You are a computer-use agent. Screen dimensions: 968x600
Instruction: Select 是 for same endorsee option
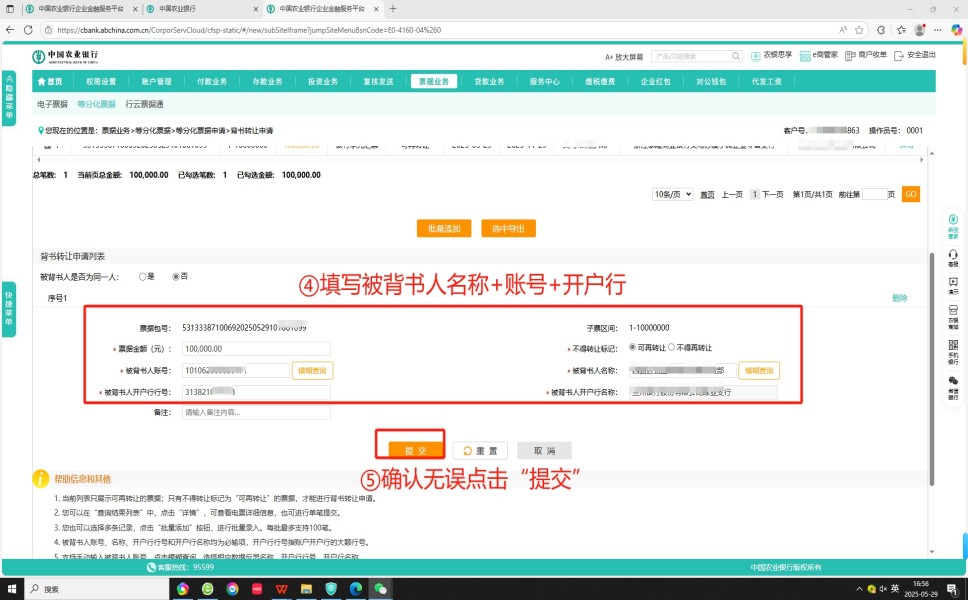tap(143, 277)
